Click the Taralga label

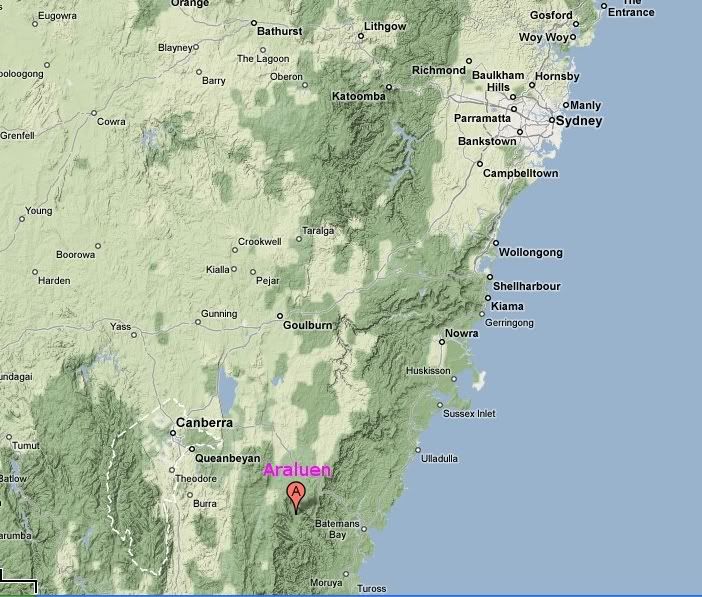point(318,231)
